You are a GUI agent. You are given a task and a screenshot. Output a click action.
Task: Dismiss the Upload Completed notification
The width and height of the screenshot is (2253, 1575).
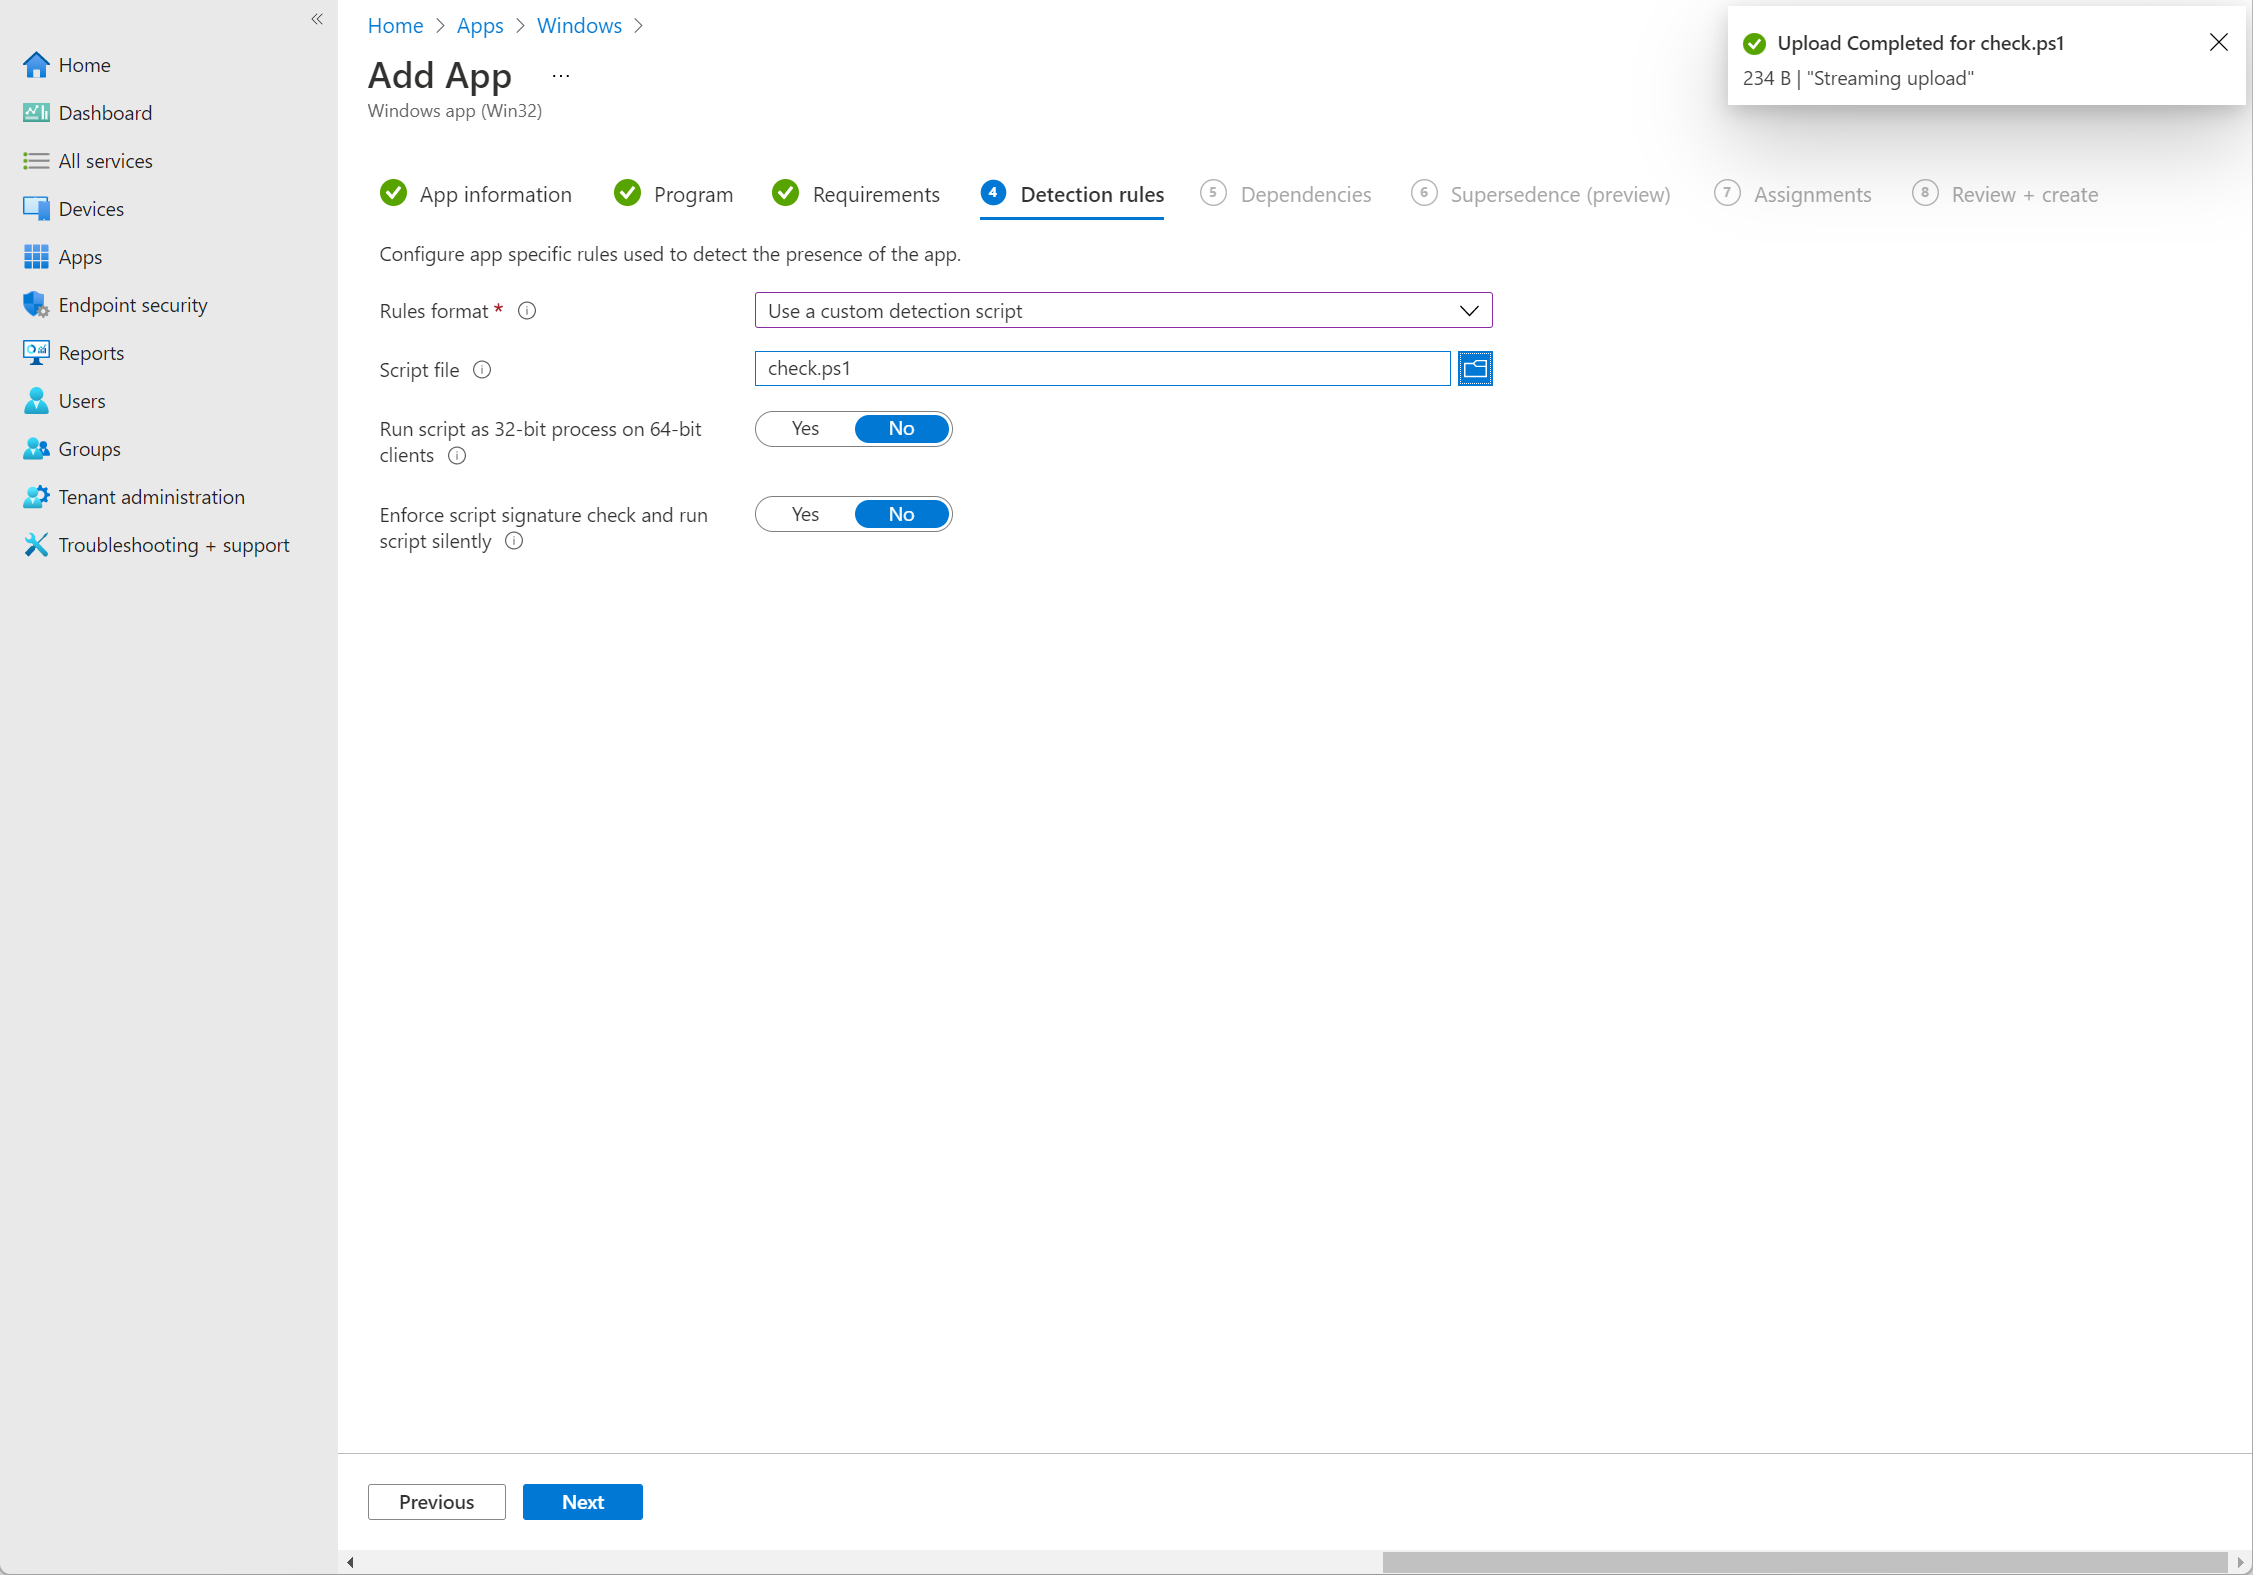tap(2218, 42)
